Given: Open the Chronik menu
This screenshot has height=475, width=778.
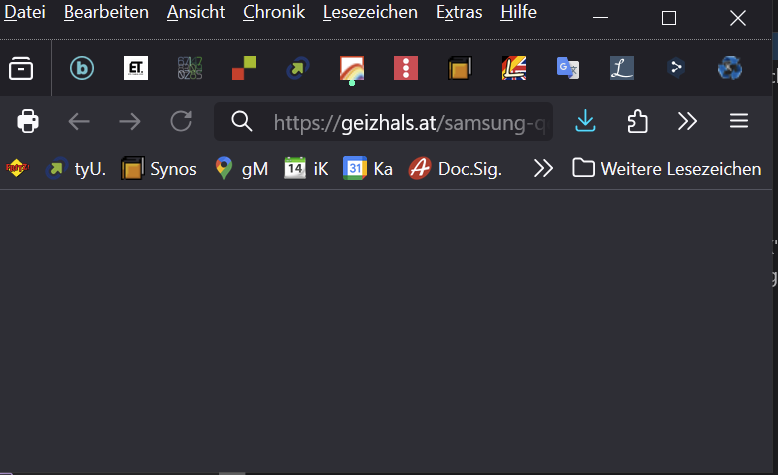Looking at the screenshot, I should pos(273,13).
